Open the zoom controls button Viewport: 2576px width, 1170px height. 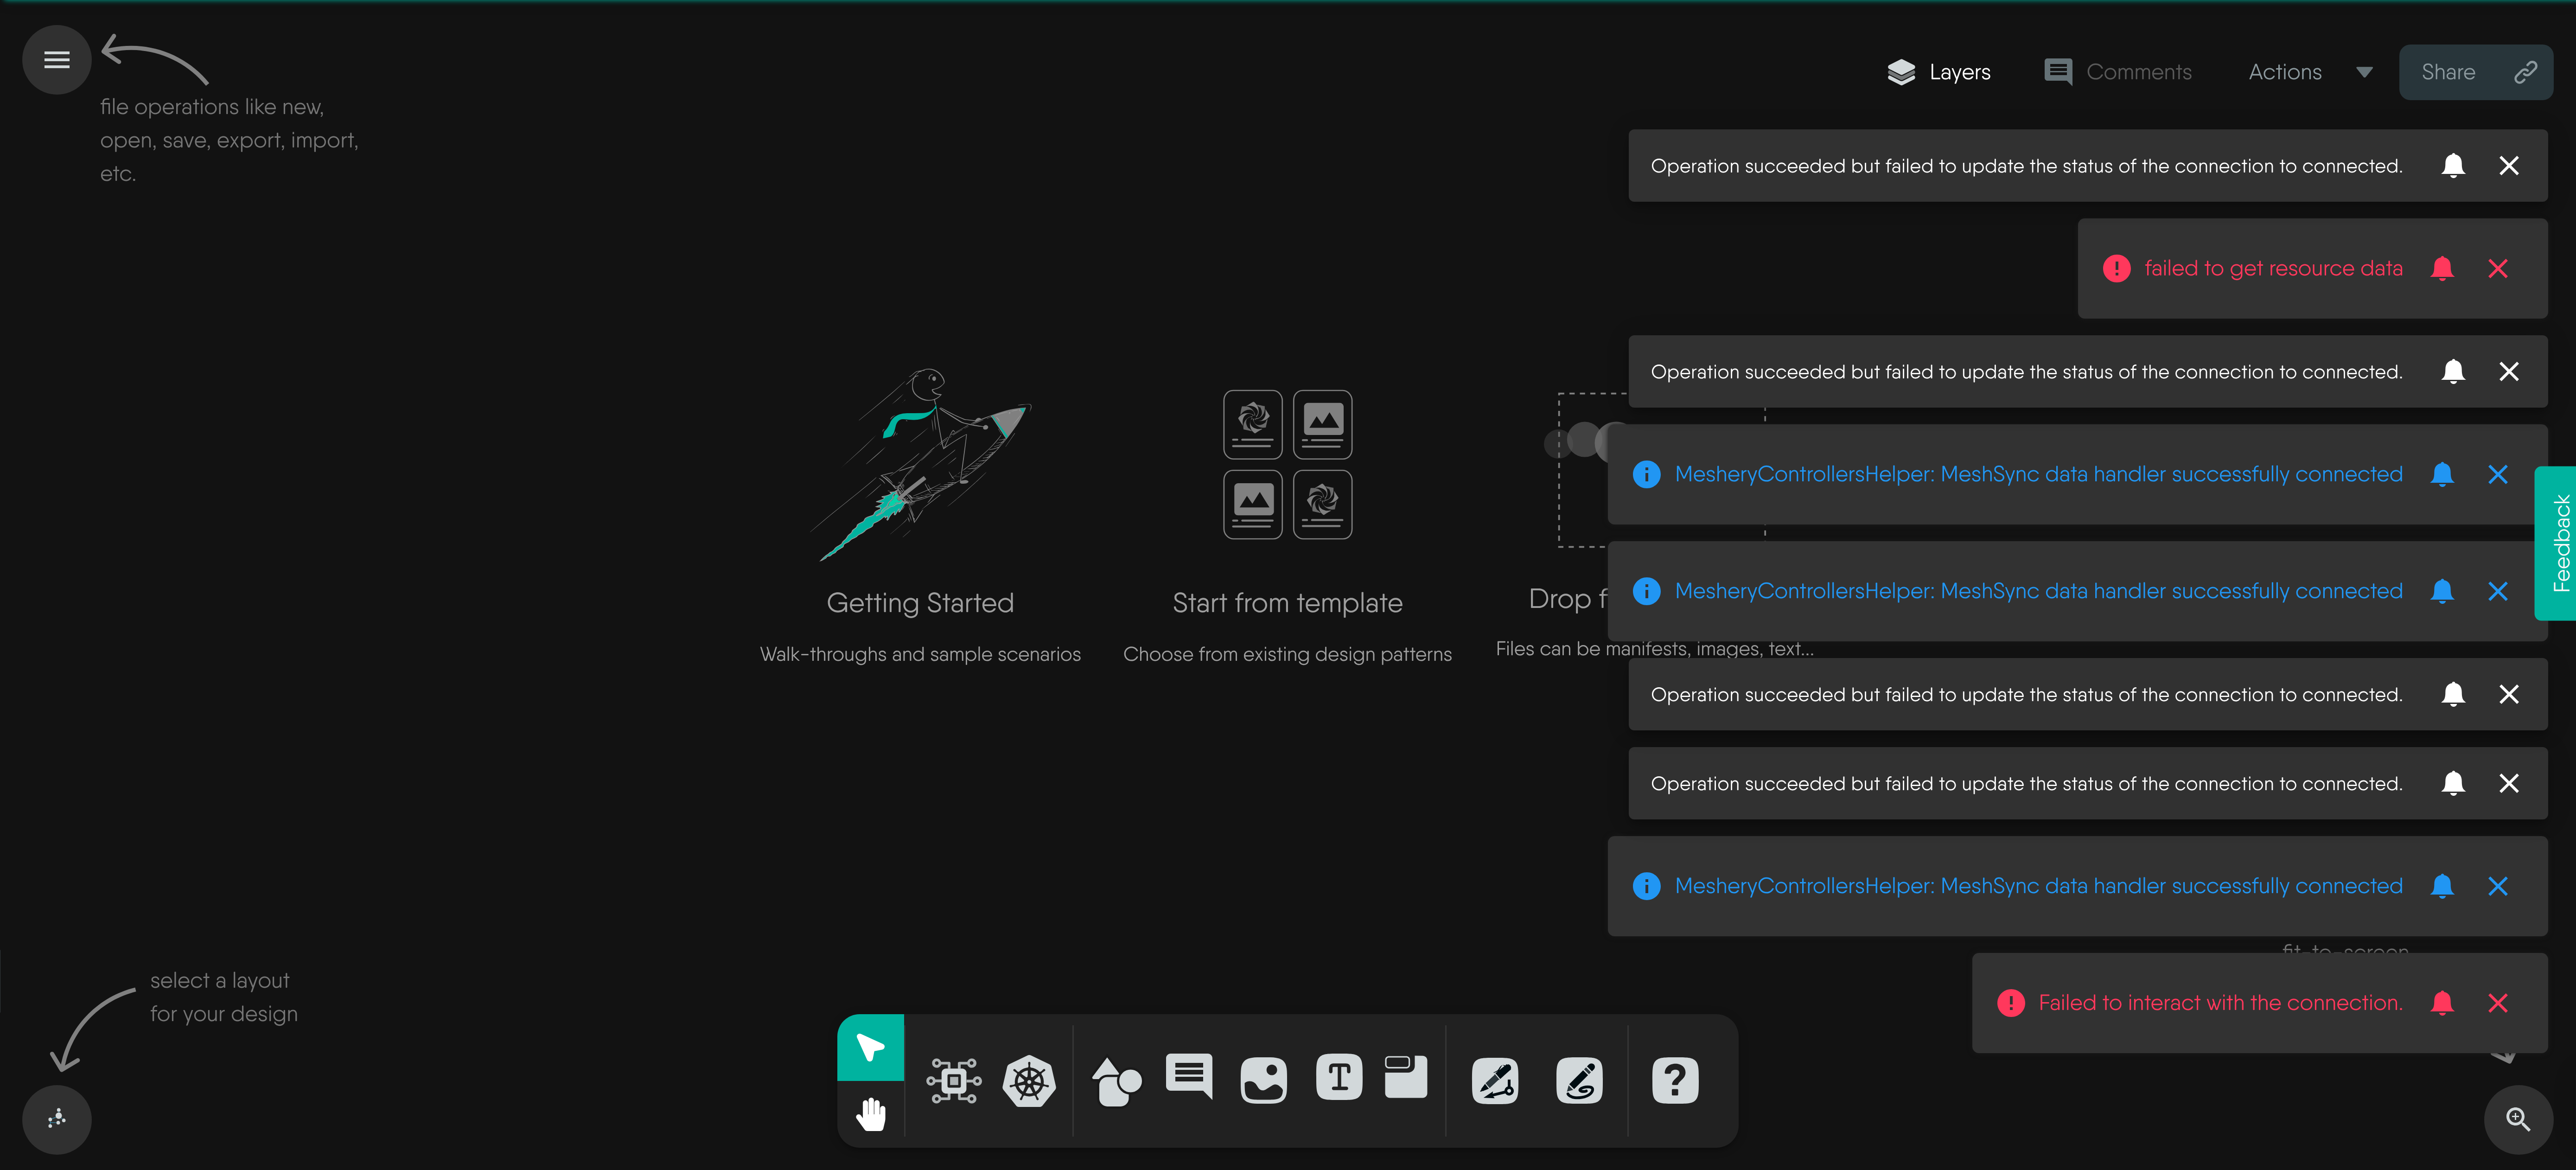(x=2518, y=1119)
